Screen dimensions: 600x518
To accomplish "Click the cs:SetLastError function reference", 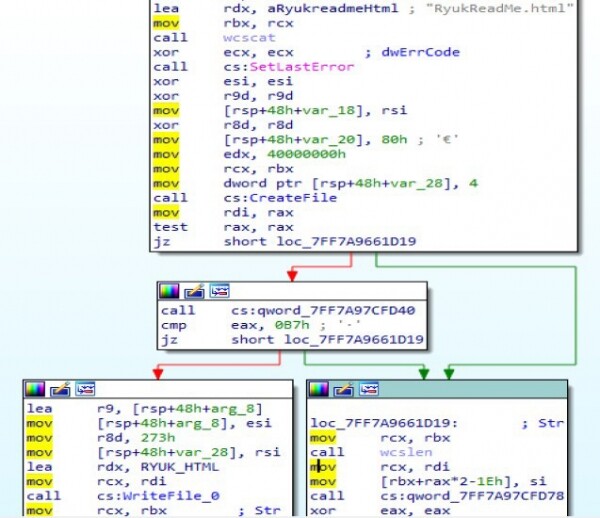I will pyautogui.click(x=288, y=67).
